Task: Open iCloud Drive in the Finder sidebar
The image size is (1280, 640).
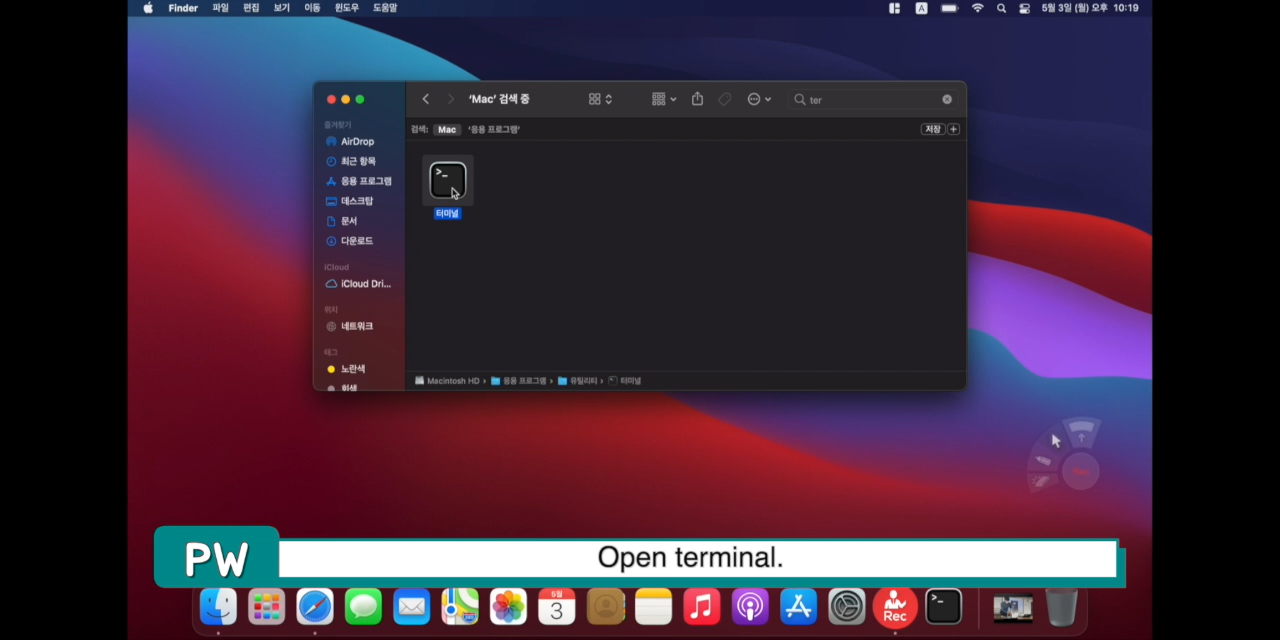Action: tap(360, 284)
